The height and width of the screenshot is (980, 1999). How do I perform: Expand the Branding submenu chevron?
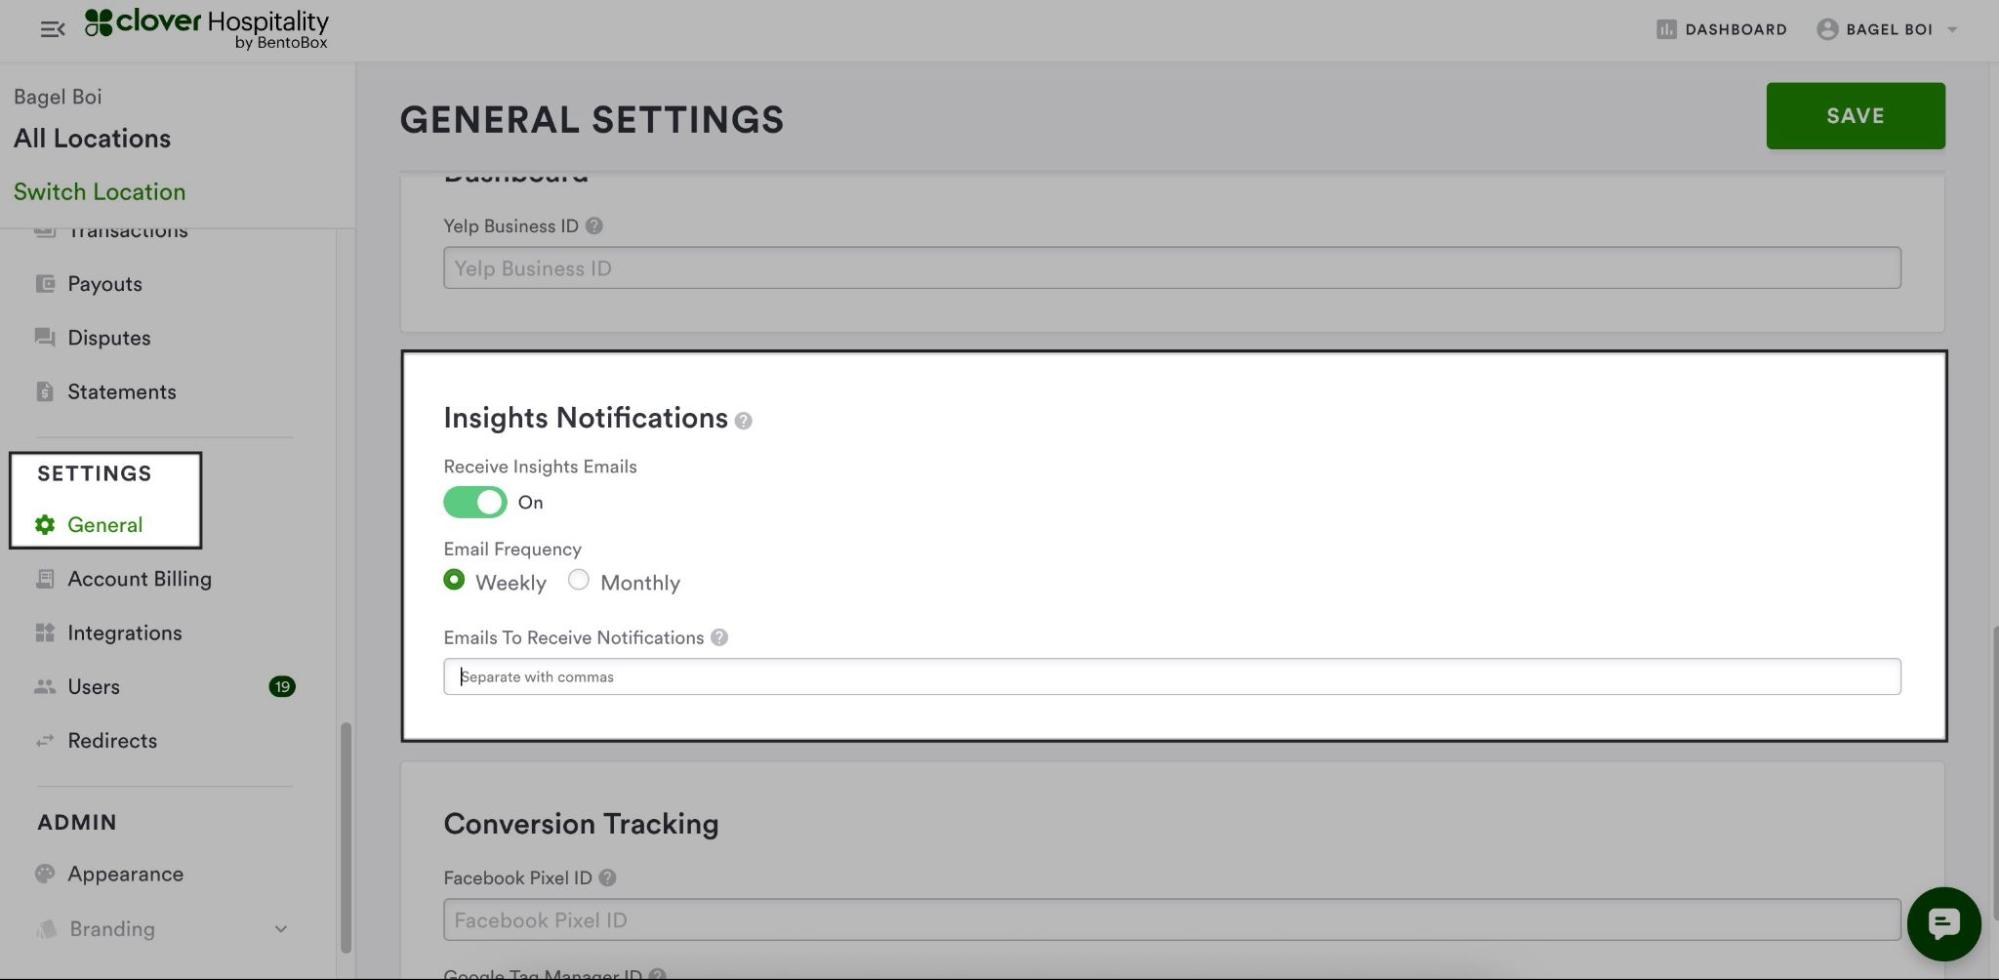pos(281,929)
